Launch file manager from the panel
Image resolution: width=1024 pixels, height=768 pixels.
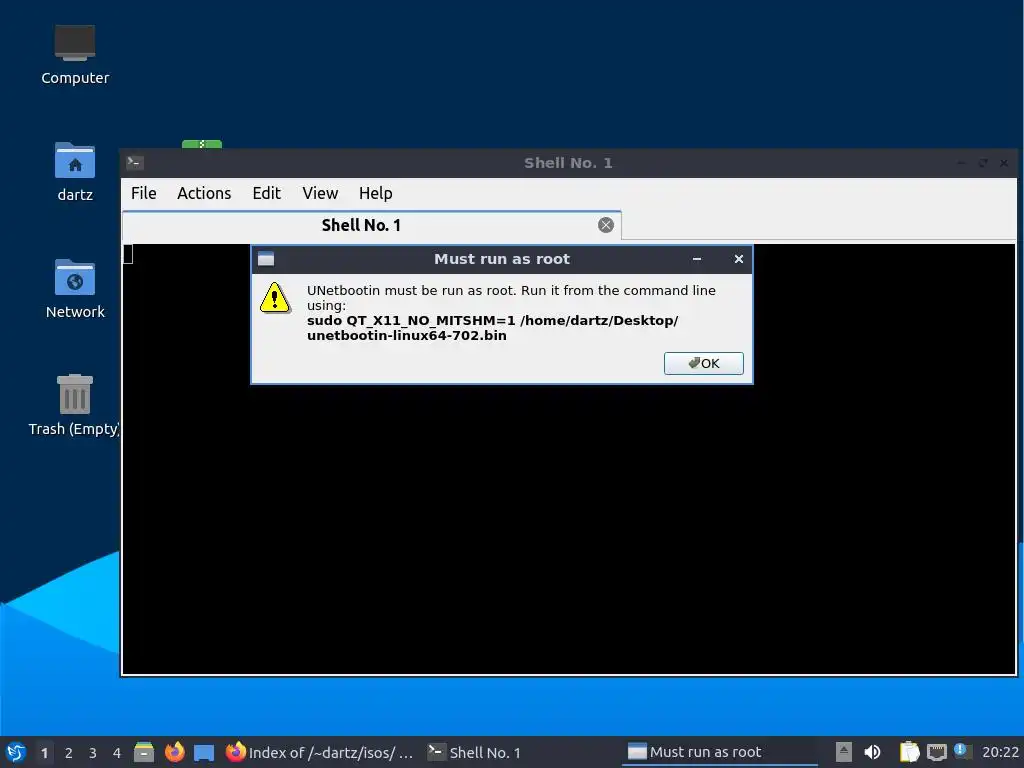[144, 752]
